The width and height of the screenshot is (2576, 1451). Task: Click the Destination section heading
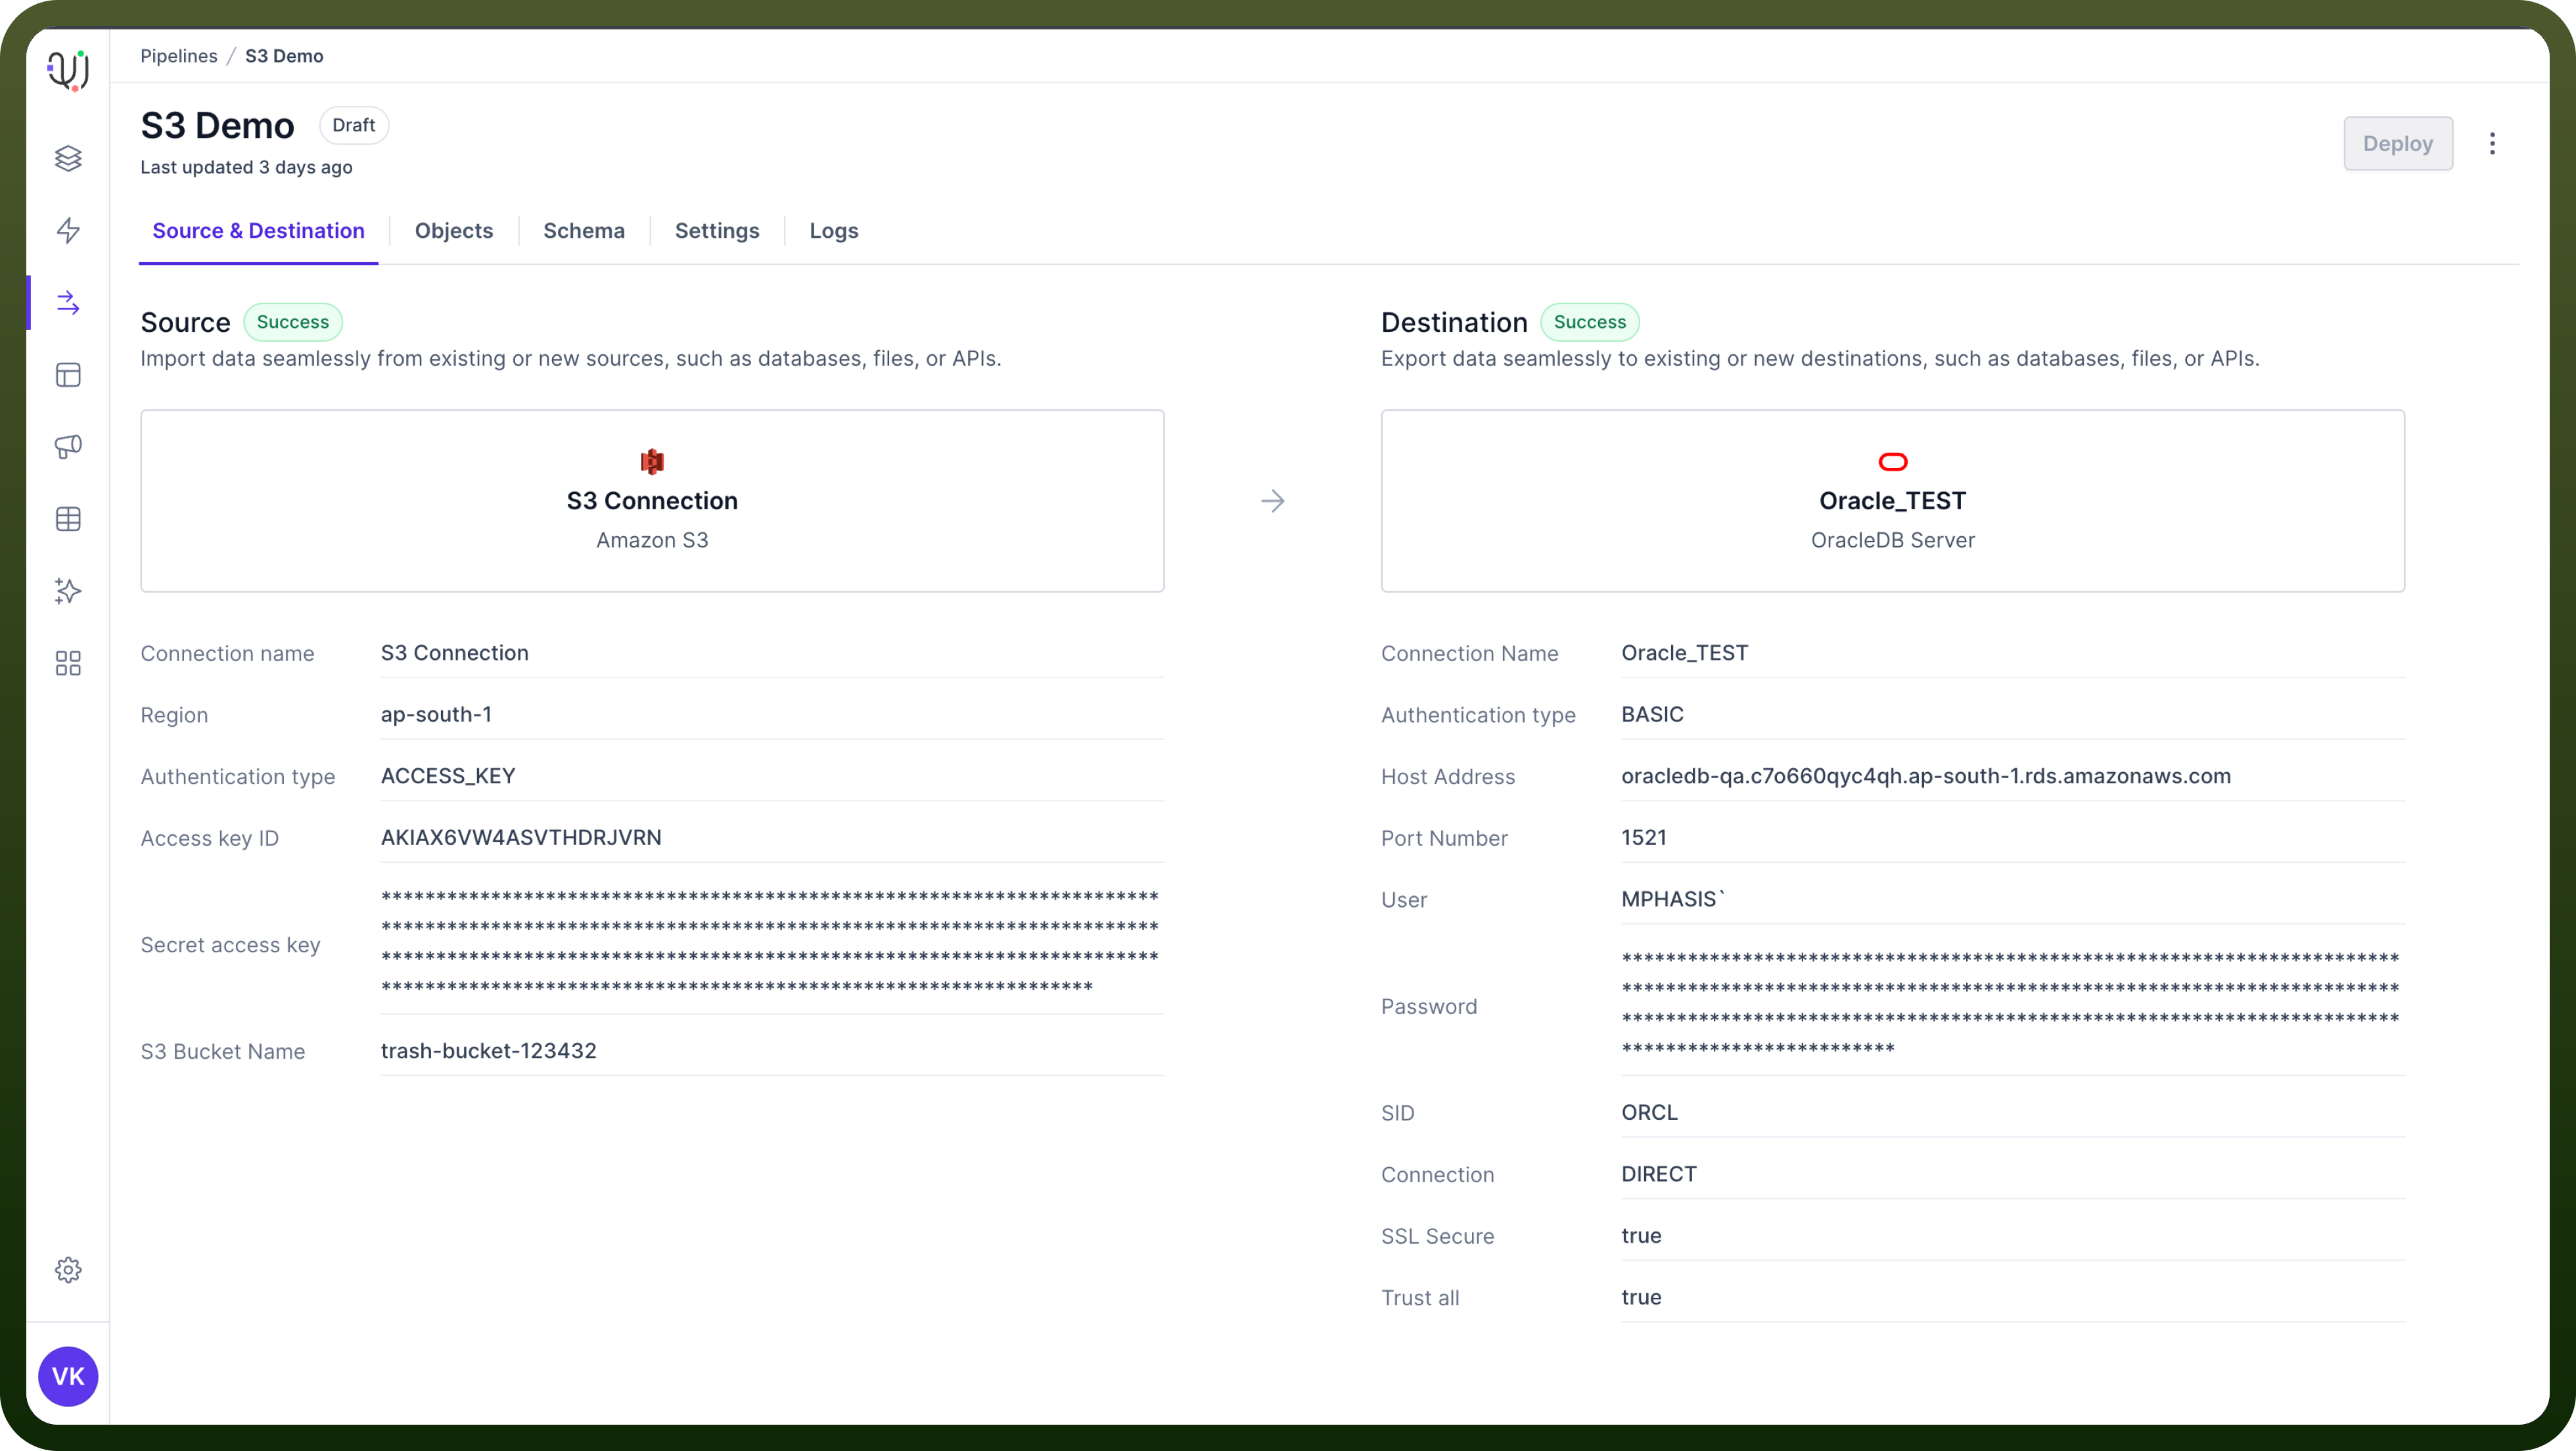coord(1454,322)
